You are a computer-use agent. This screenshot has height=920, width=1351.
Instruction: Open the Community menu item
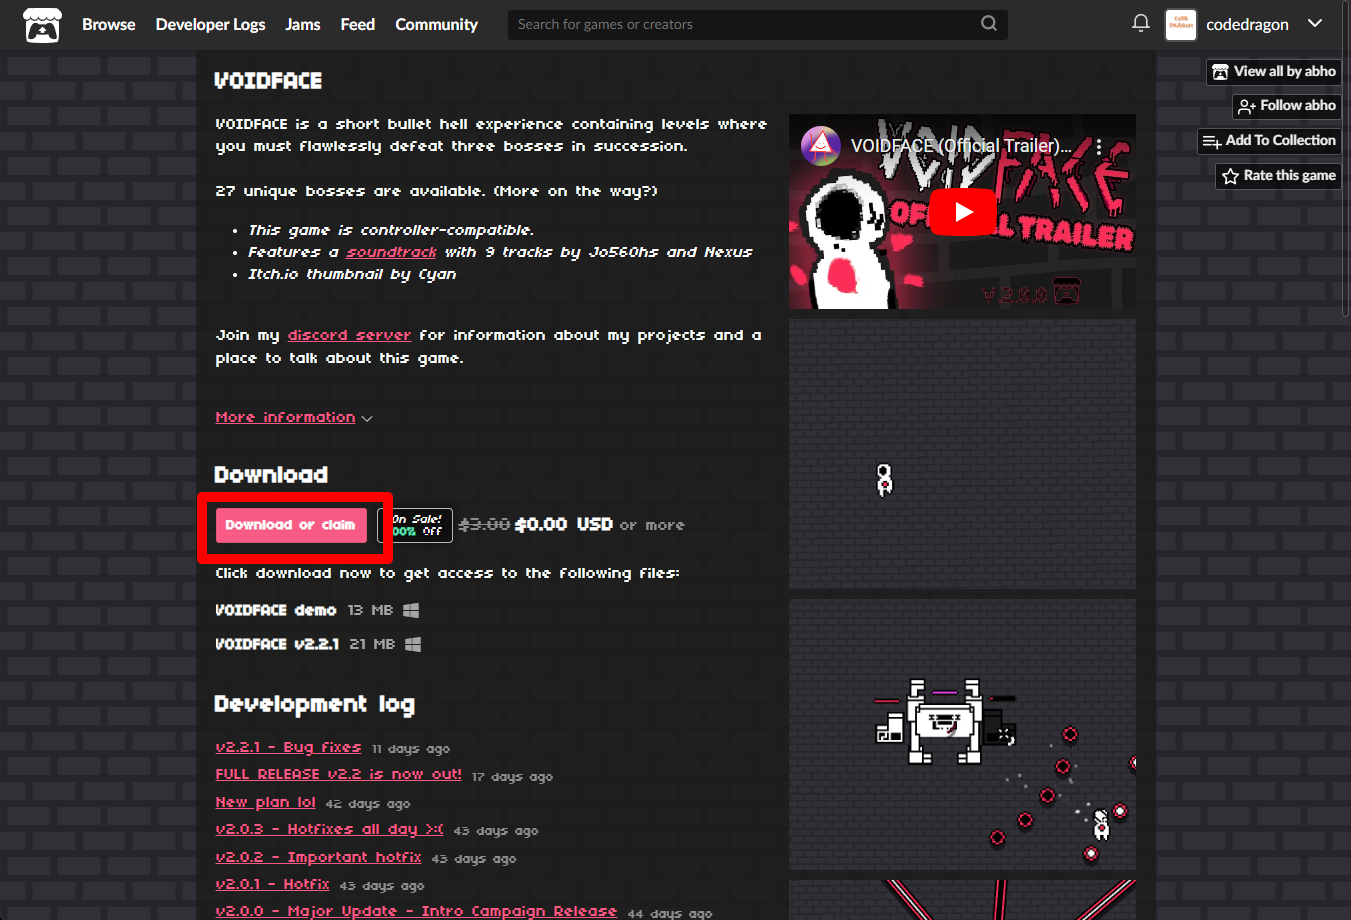tap(436, 24)
